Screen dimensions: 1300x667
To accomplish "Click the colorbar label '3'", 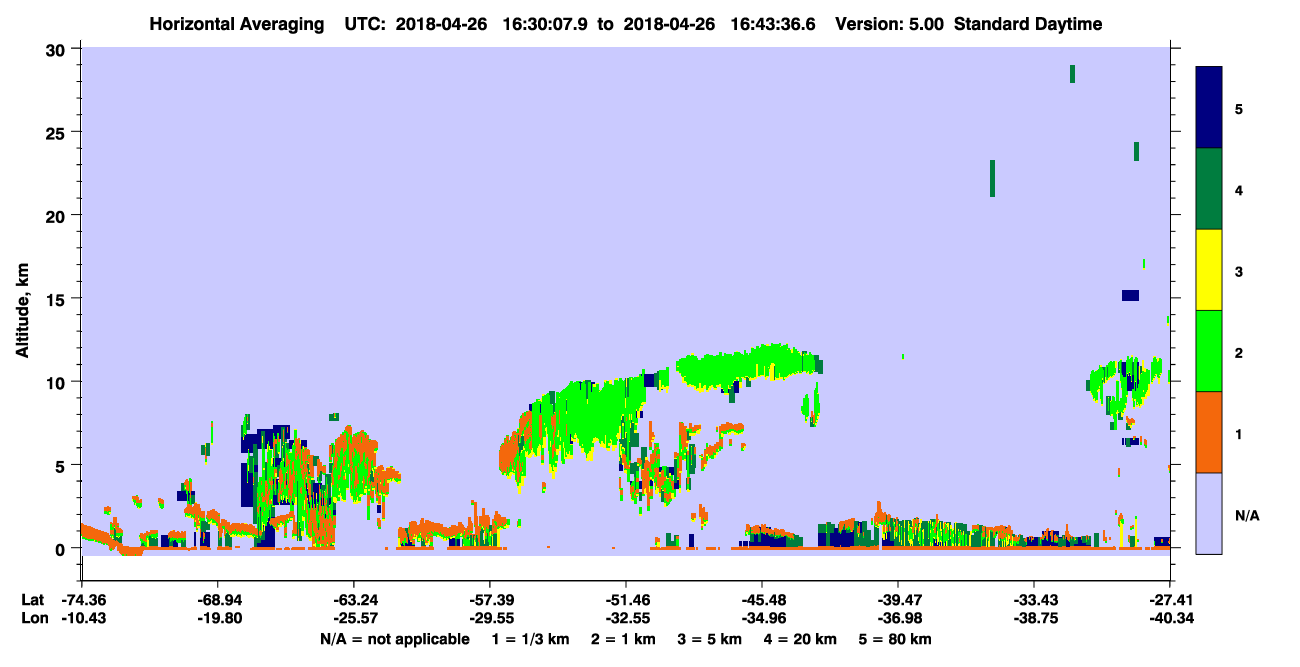I will [1239, 271].
